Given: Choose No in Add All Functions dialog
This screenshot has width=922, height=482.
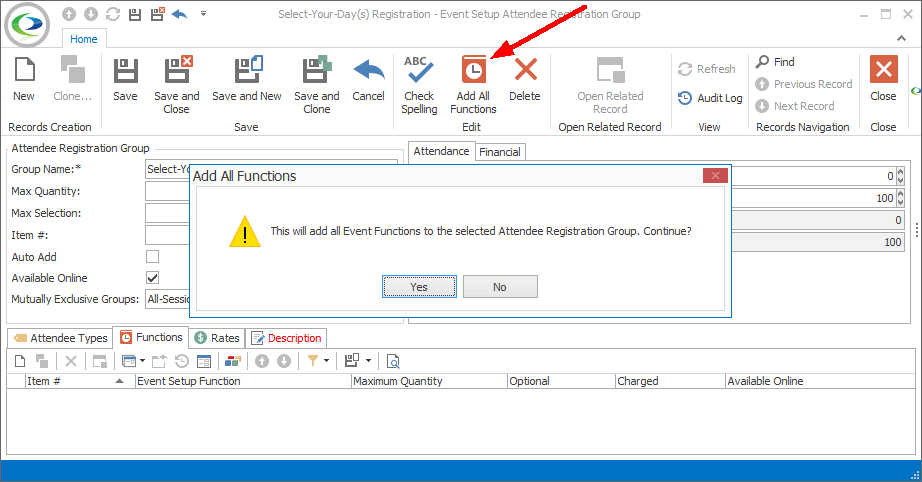Looking at the screenshot, I should click(500, 287).
